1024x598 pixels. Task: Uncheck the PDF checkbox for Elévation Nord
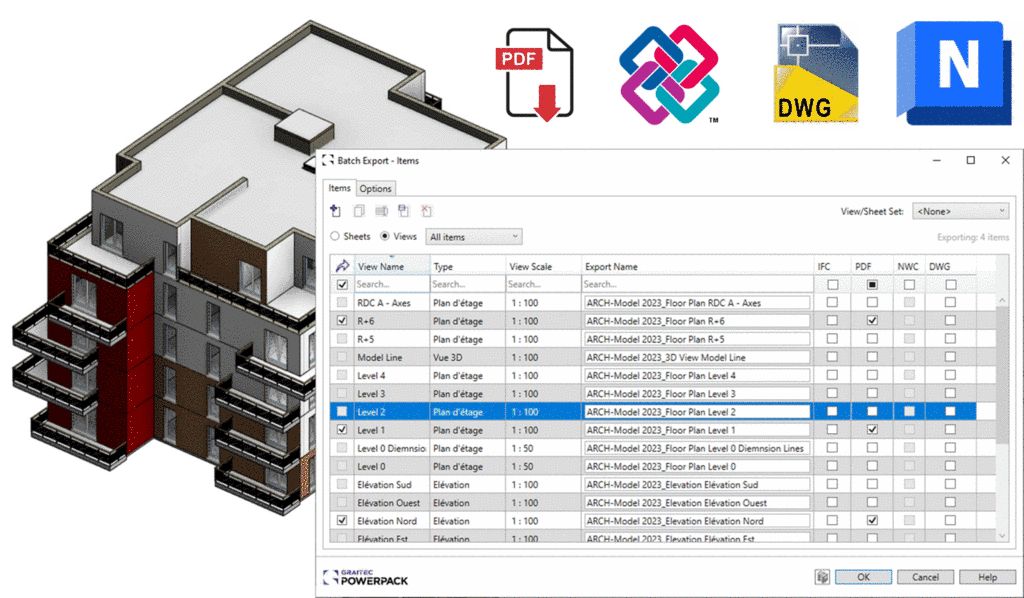pyautogui.click(x=872, y=520)
